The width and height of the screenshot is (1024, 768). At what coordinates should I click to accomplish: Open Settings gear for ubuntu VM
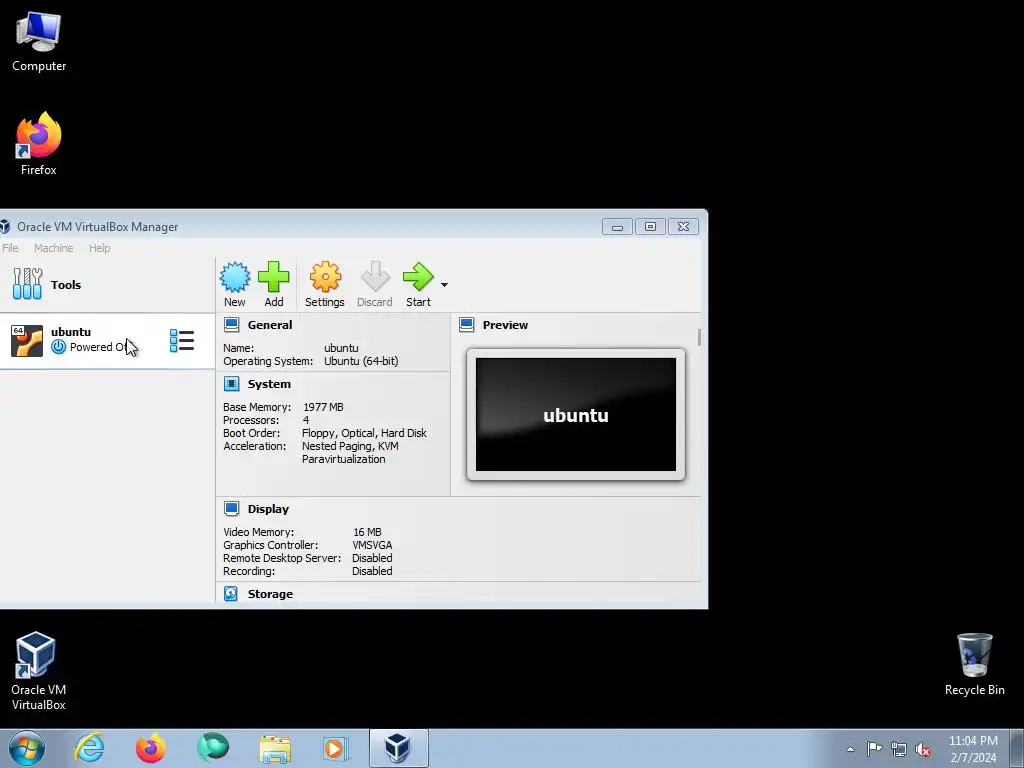point(325,277)
